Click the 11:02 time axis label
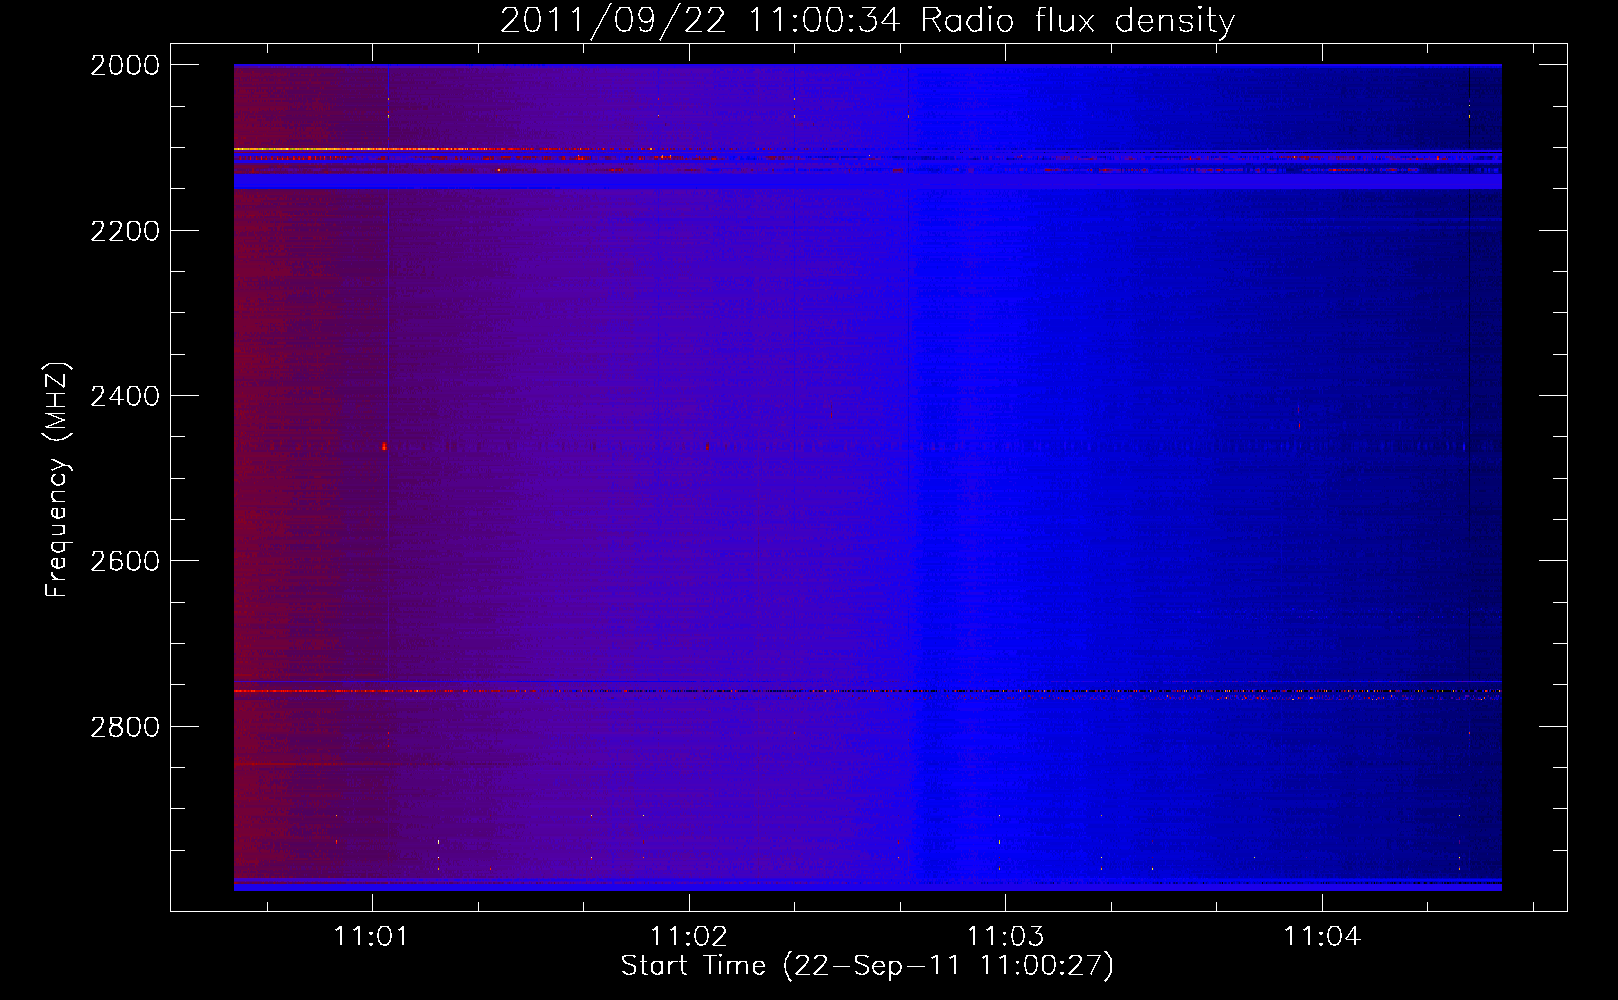The width and height of the screenshot is (1618, 1000). click(688, 937)
